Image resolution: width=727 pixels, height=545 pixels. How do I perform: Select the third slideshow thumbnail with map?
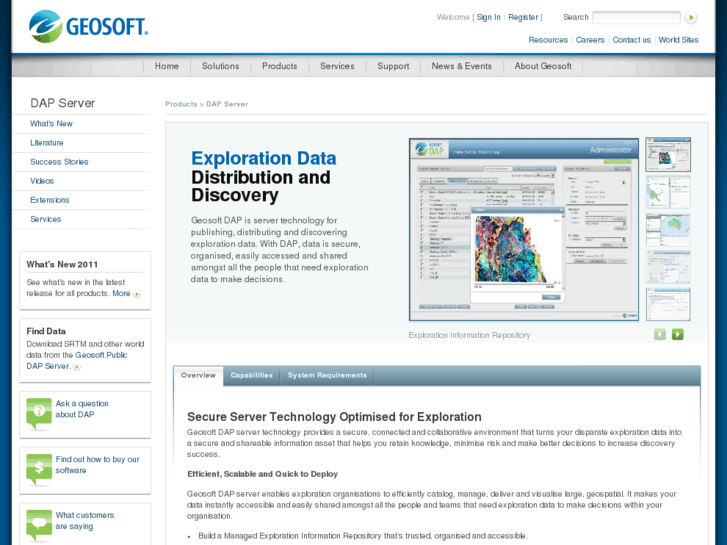point(668,230)
